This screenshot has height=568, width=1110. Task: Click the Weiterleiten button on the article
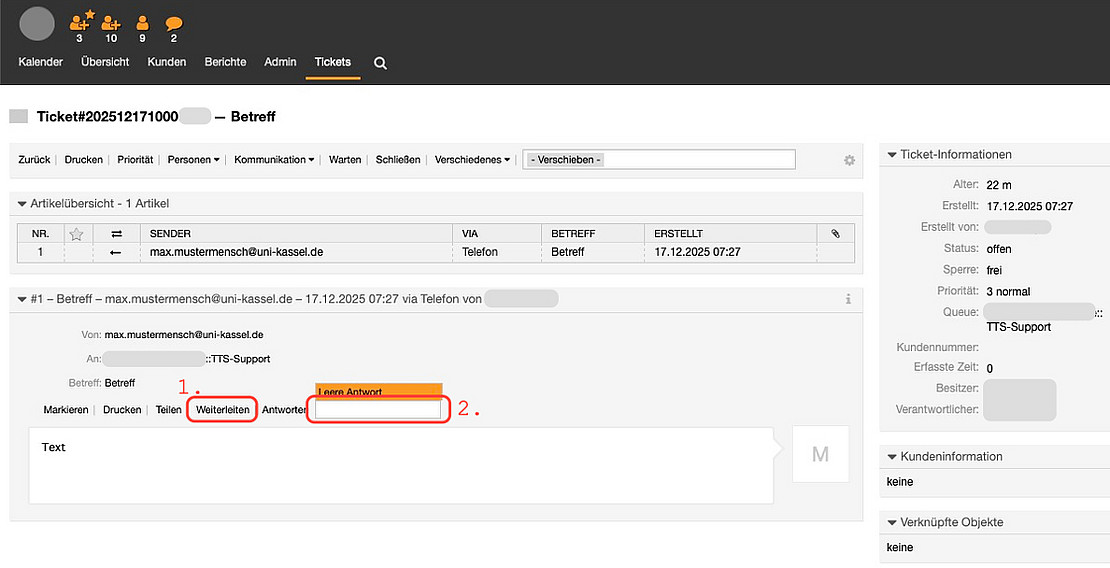click(222, 410)
